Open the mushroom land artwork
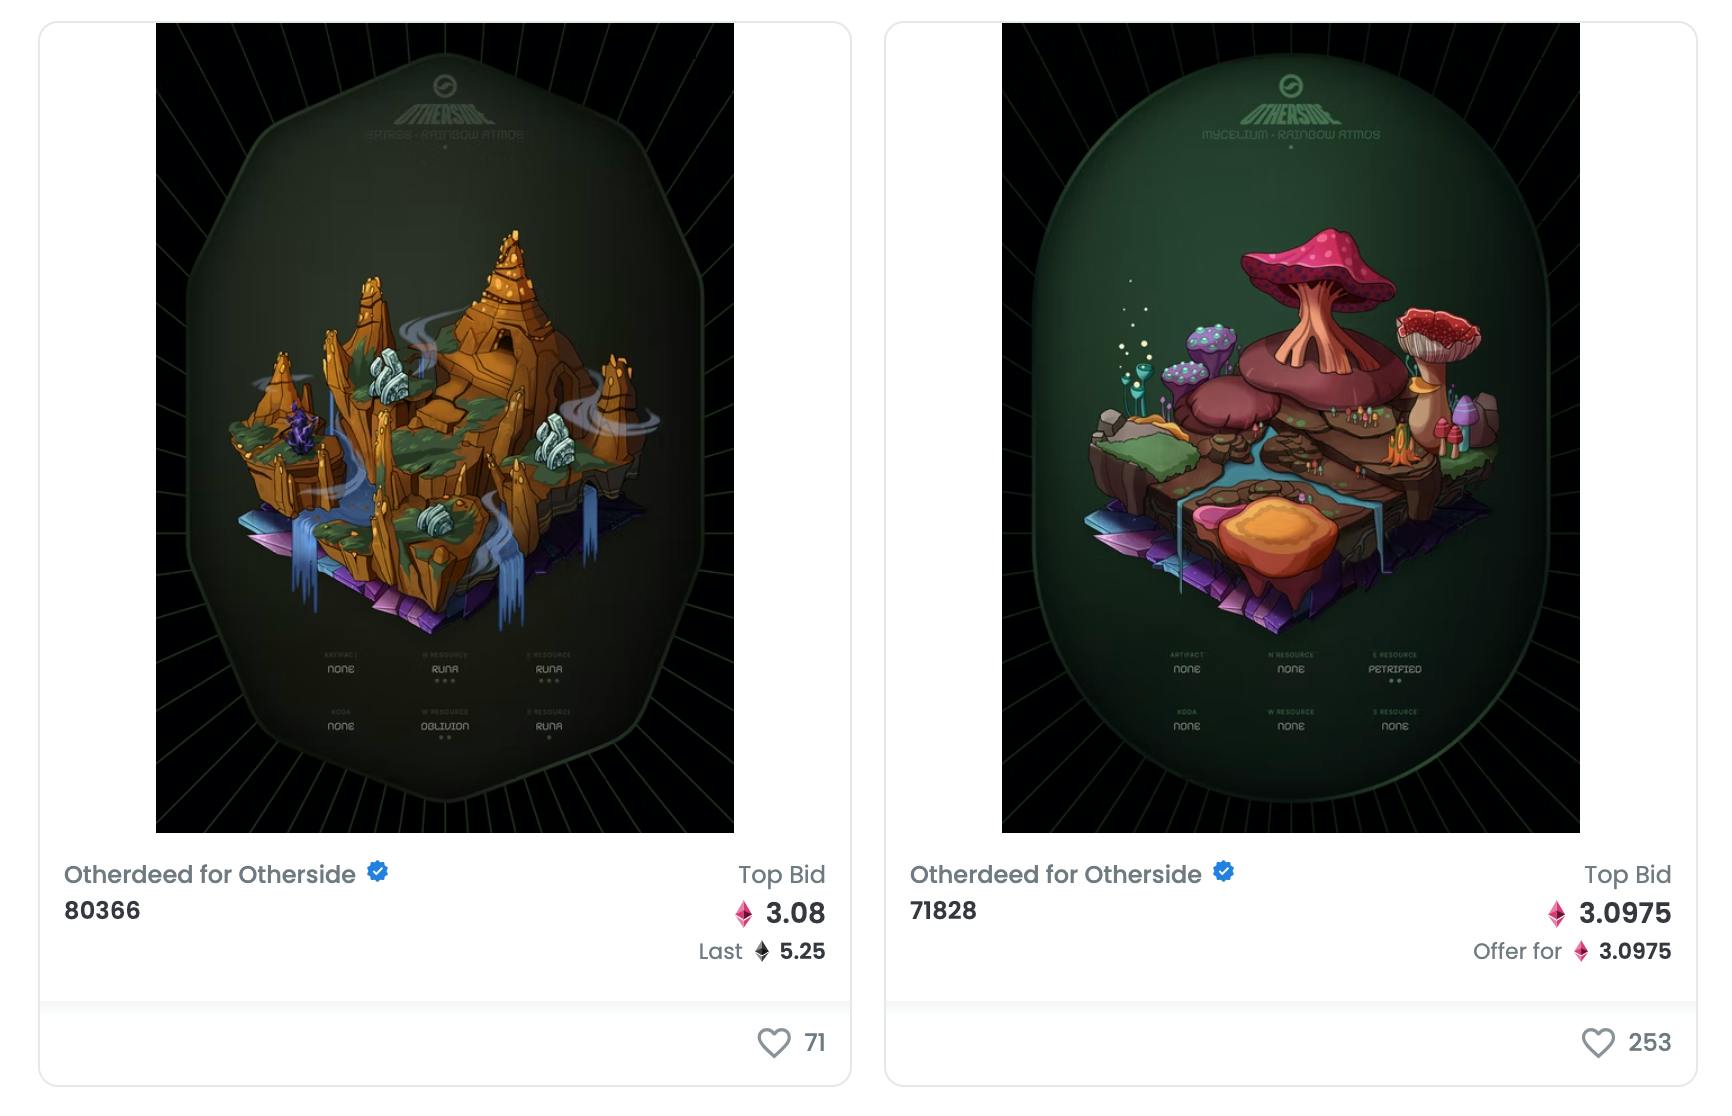 click(1291, 428)
